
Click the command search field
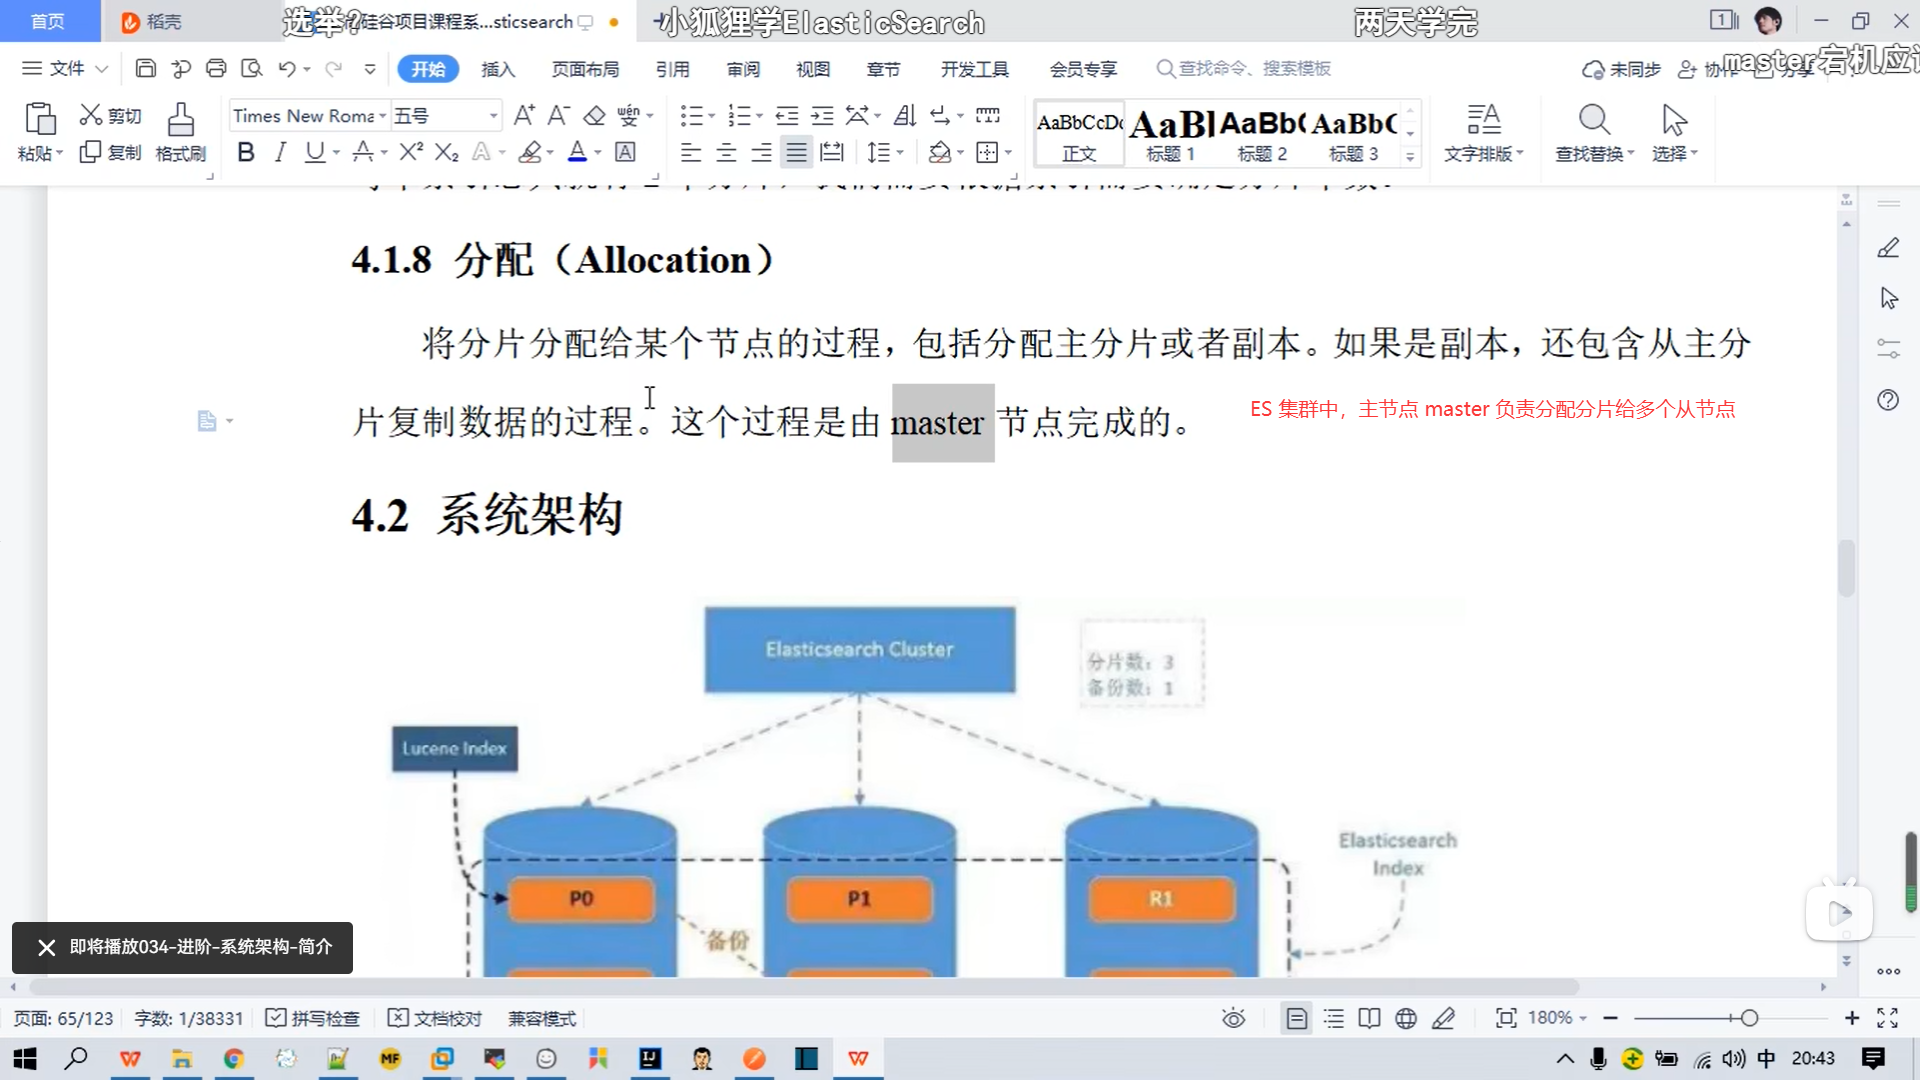[x=1254, y=68]
